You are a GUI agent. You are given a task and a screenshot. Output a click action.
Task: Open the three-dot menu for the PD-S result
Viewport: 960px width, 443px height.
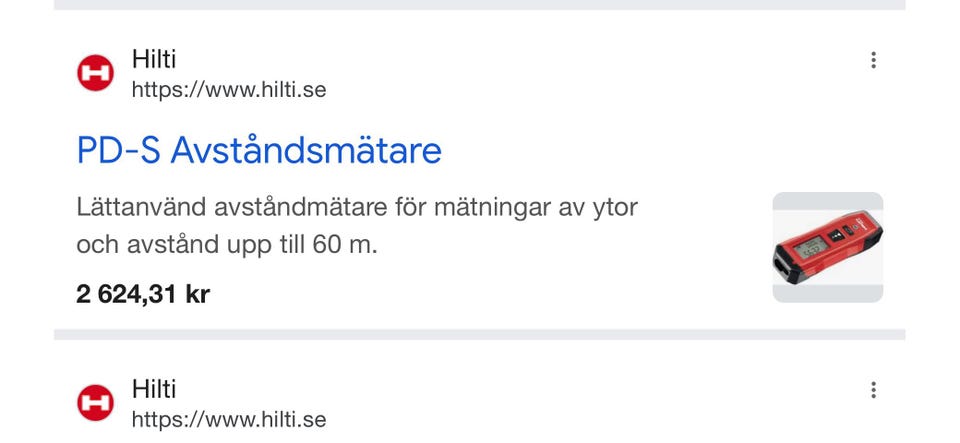(873, 61)
